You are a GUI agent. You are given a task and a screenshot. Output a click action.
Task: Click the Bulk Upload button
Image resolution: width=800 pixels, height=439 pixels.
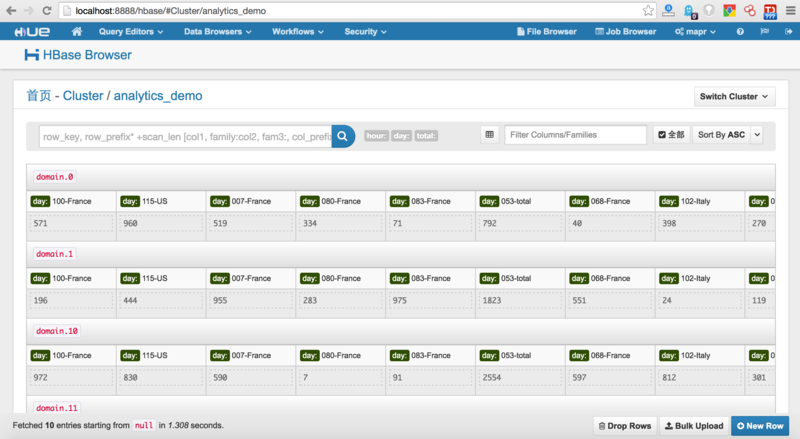coord(694,426)
